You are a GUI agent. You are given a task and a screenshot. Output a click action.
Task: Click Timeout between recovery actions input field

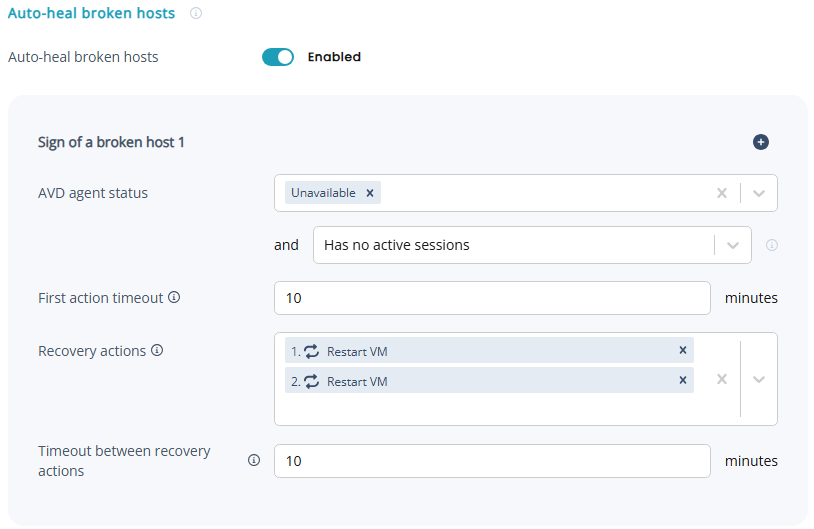pos(492,461)
